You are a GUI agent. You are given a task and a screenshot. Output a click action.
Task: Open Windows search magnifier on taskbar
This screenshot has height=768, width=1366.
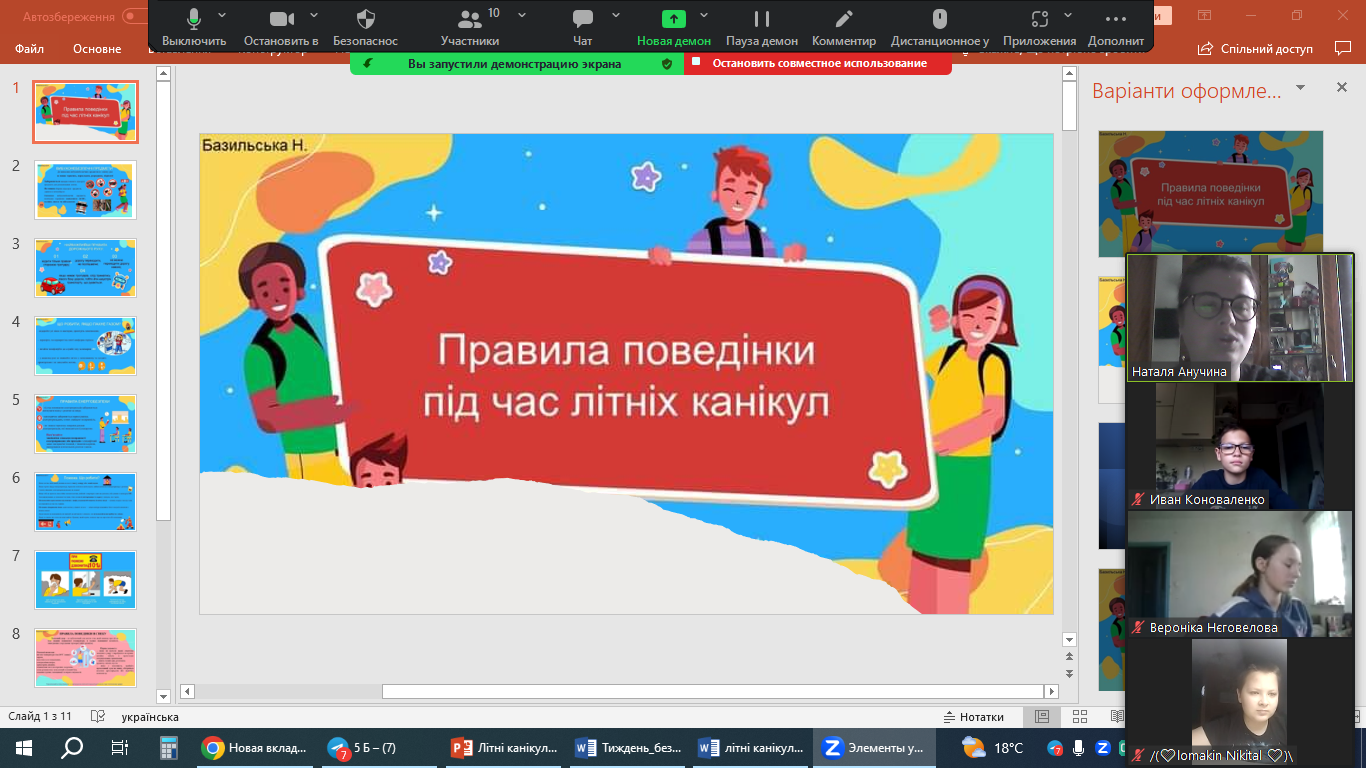point(72,747)
